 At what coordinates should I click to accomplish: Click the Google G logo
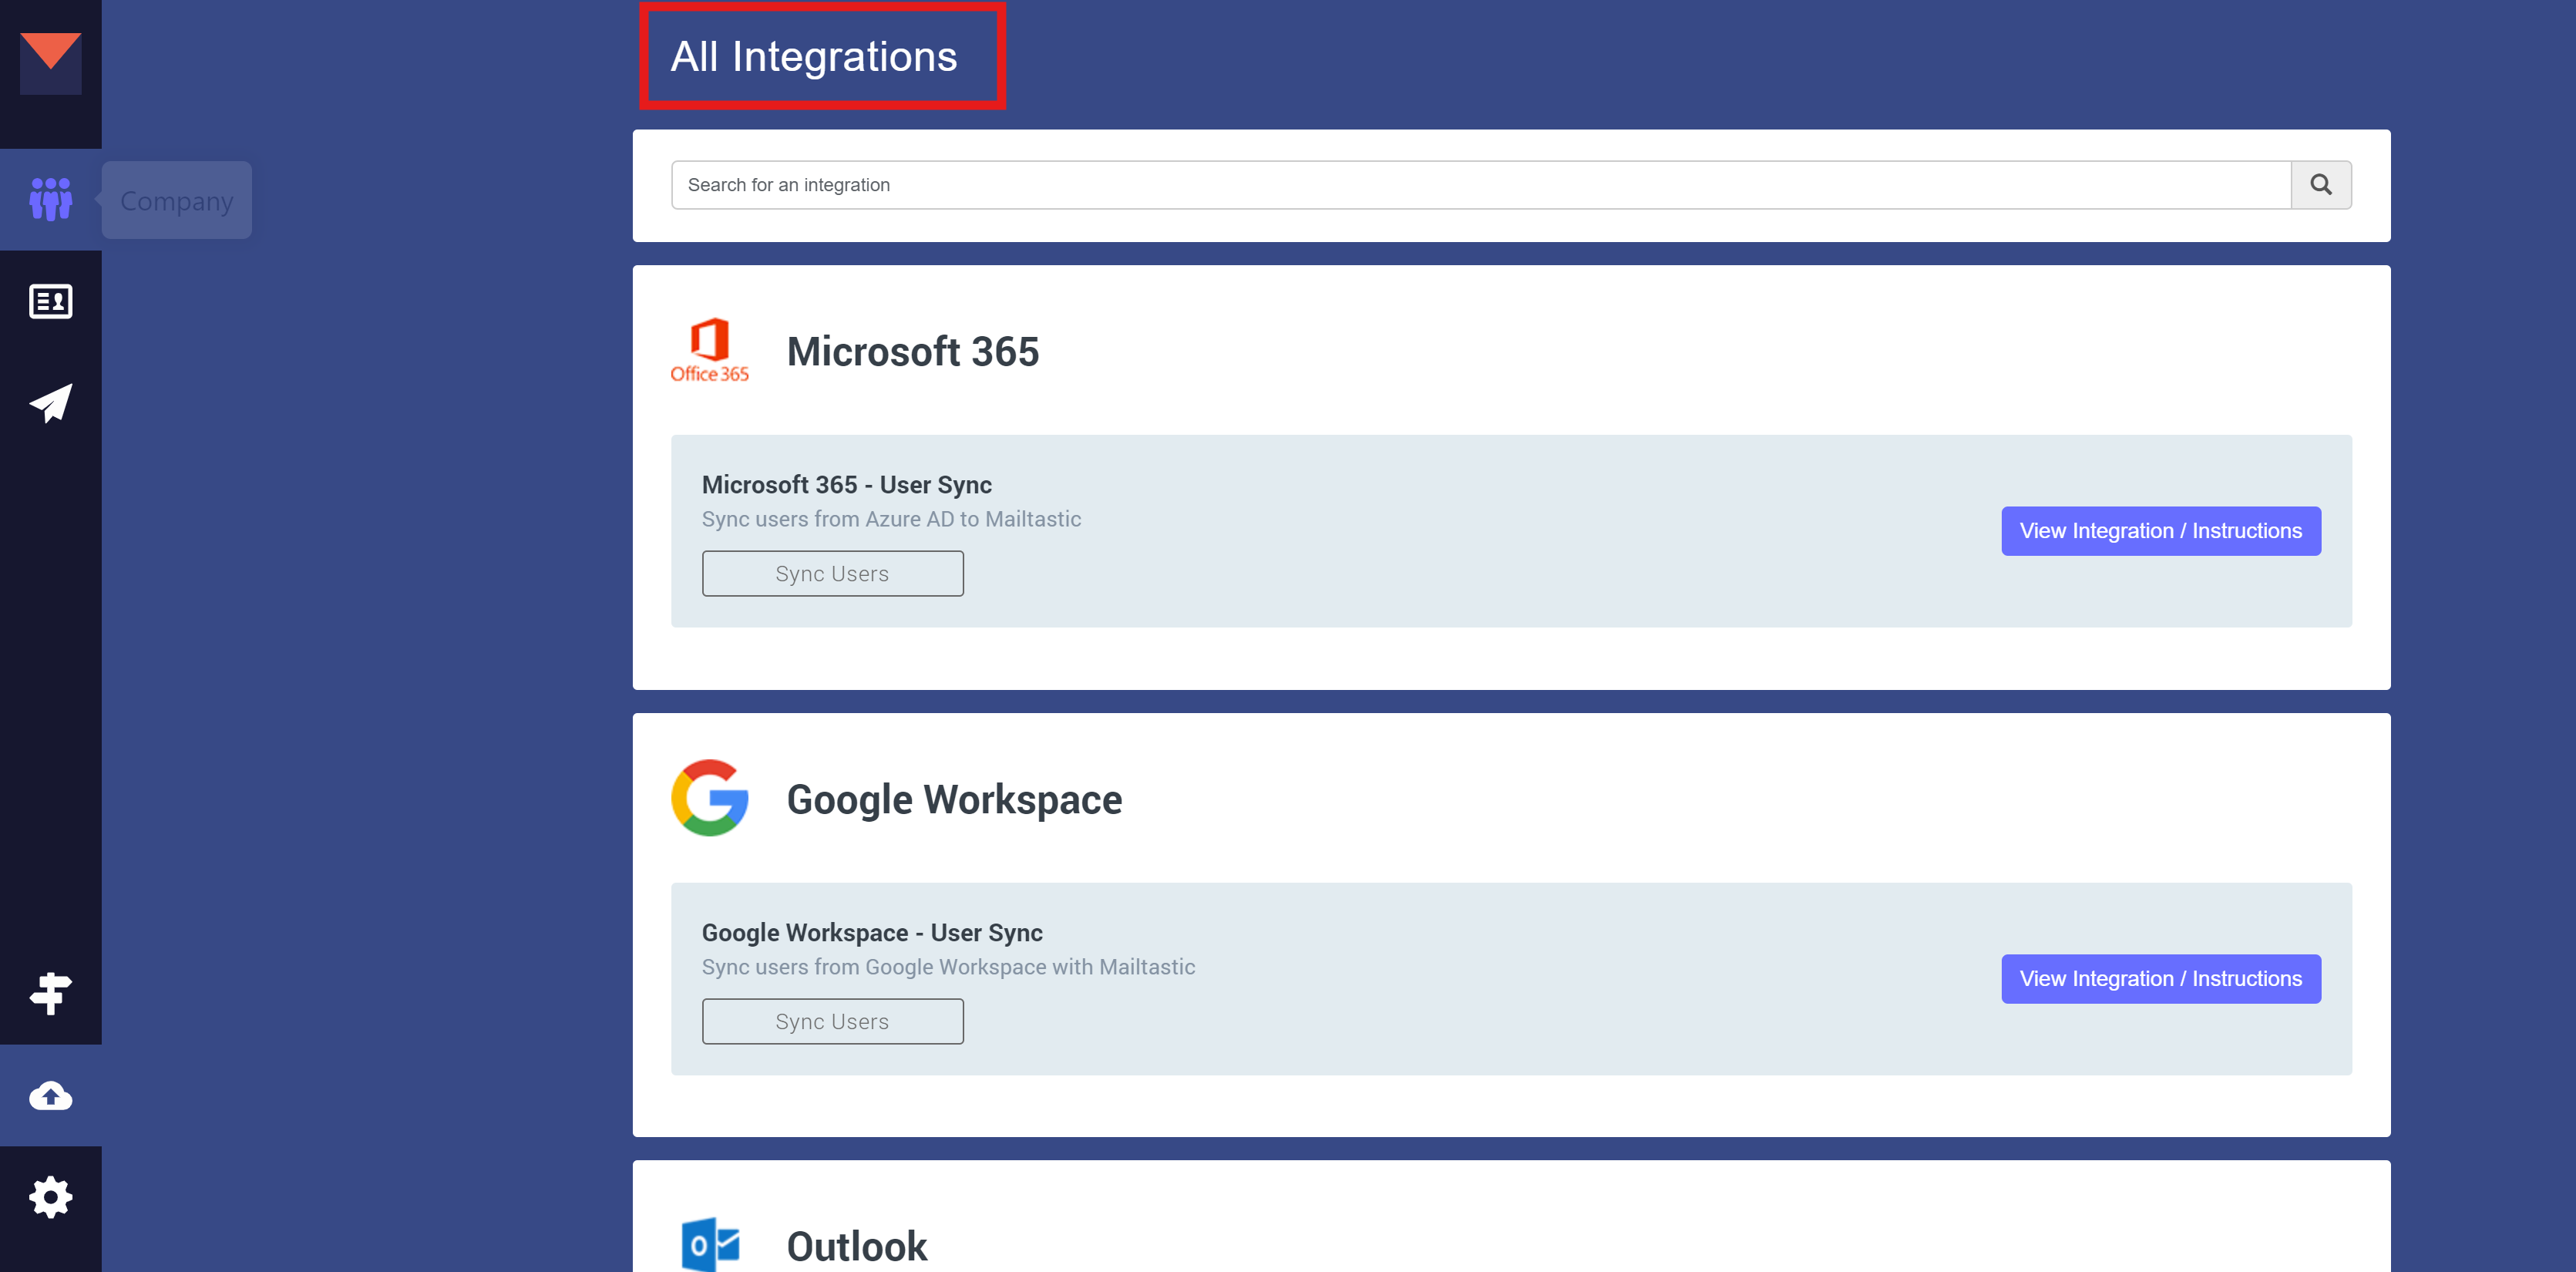(709, 798)
